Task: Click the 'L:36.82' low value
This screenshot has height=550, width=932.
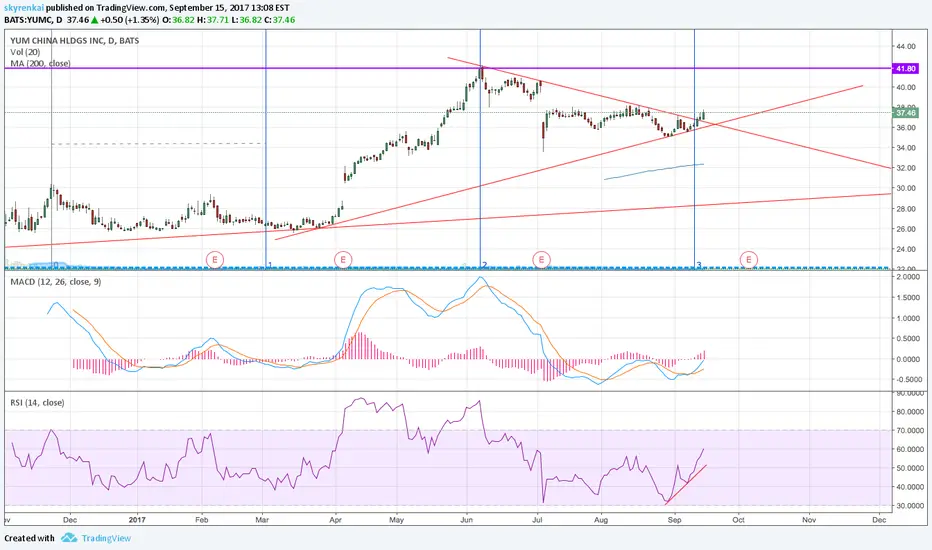Action: click(x=245, y=20)
